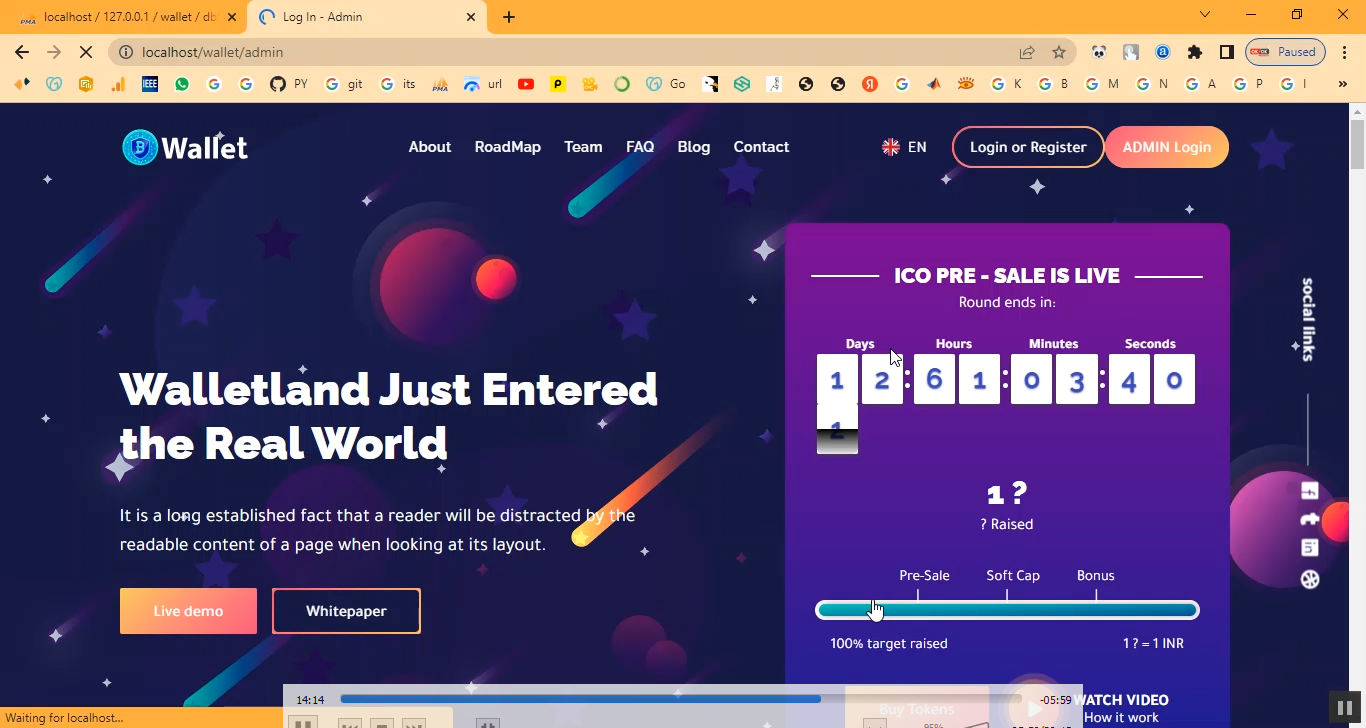Click the 'social links' vertical label
This screenshot has width=1366, height=728.
(1308, 319)
